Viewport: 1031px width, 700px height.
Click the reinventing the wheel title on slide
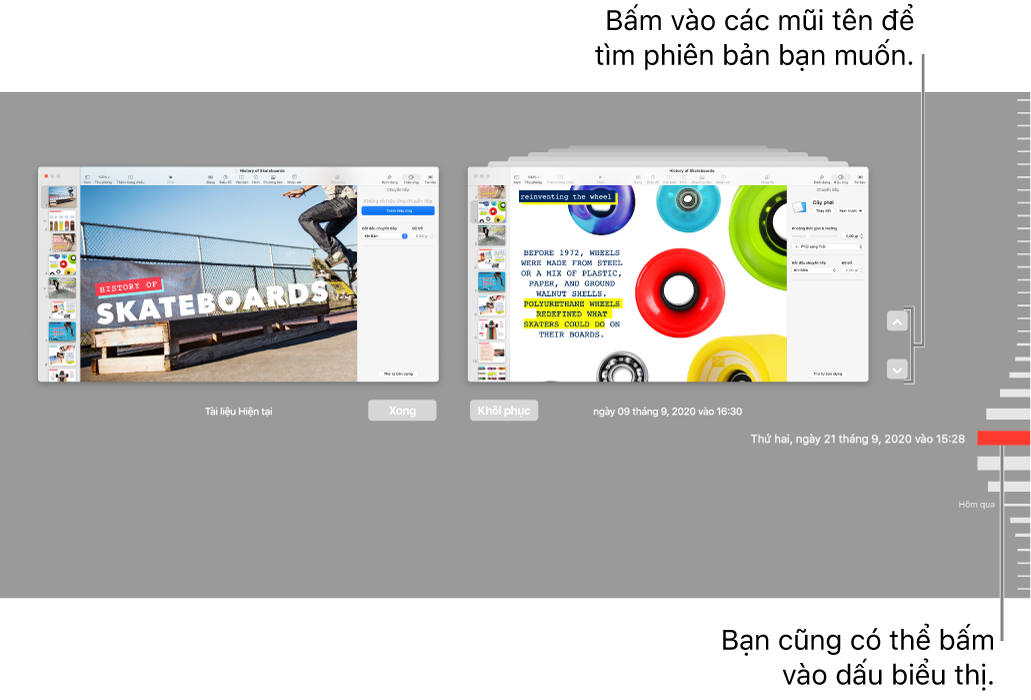[566, 197]
